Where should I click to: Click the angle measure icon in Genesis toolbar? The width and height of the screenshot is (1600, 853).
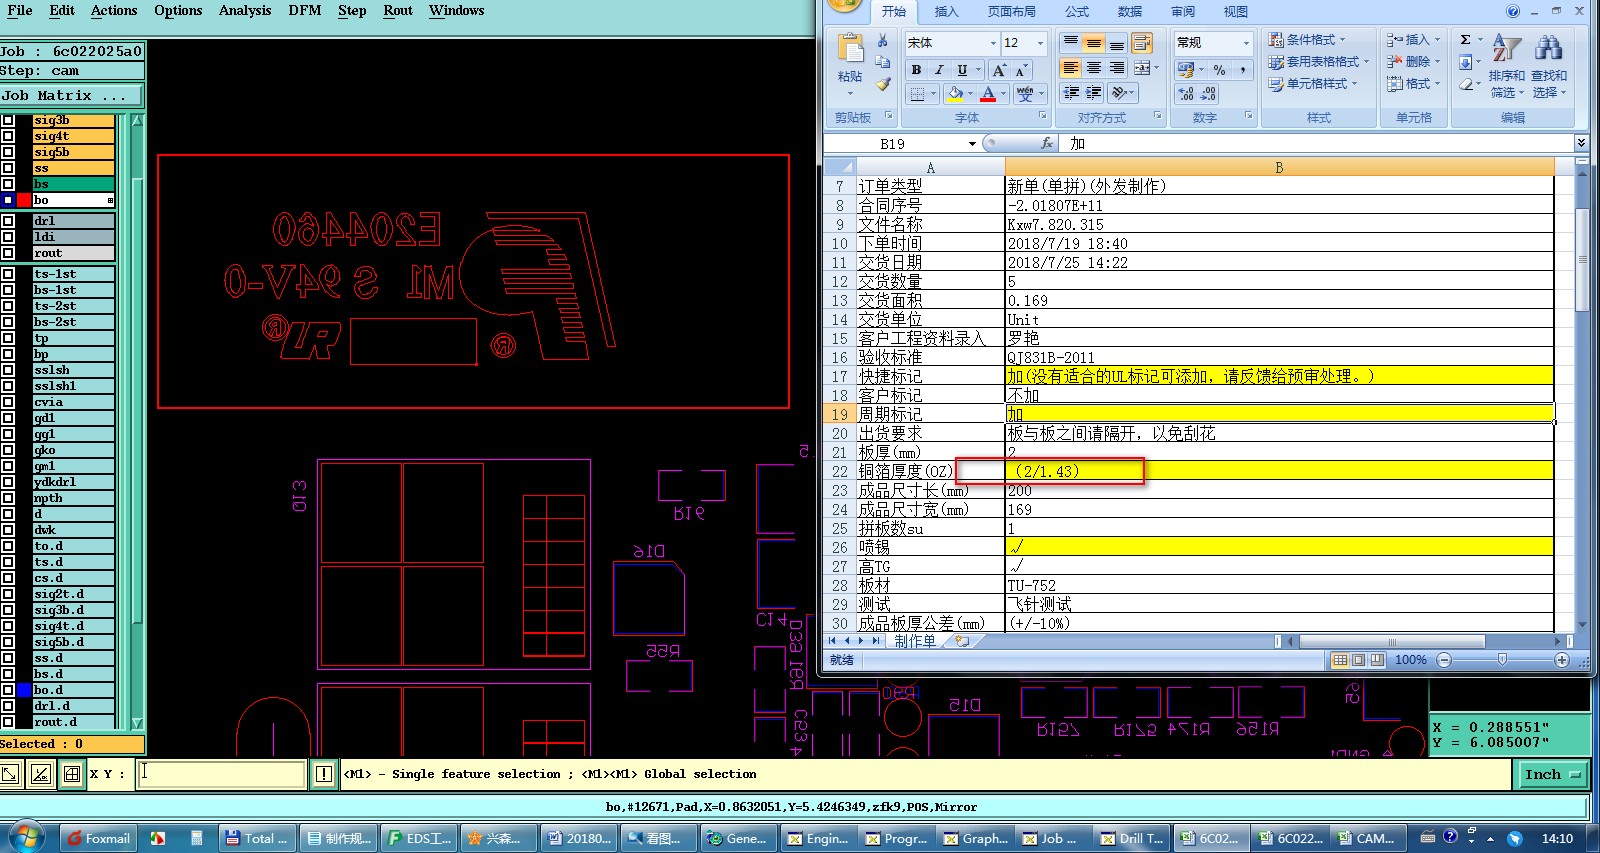coord(40,773)
